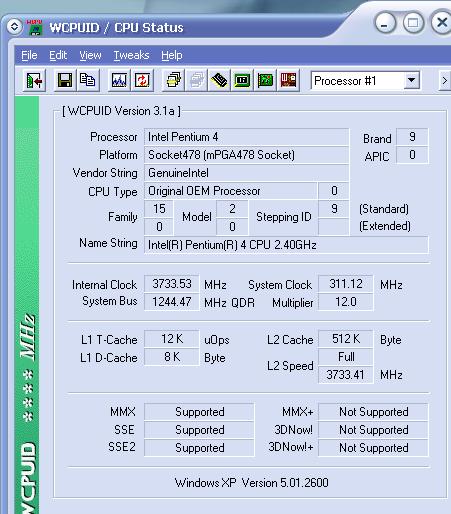451x514 pixels.
Task: Click the L2 Cache value 512 K
Action: [346, 339]
